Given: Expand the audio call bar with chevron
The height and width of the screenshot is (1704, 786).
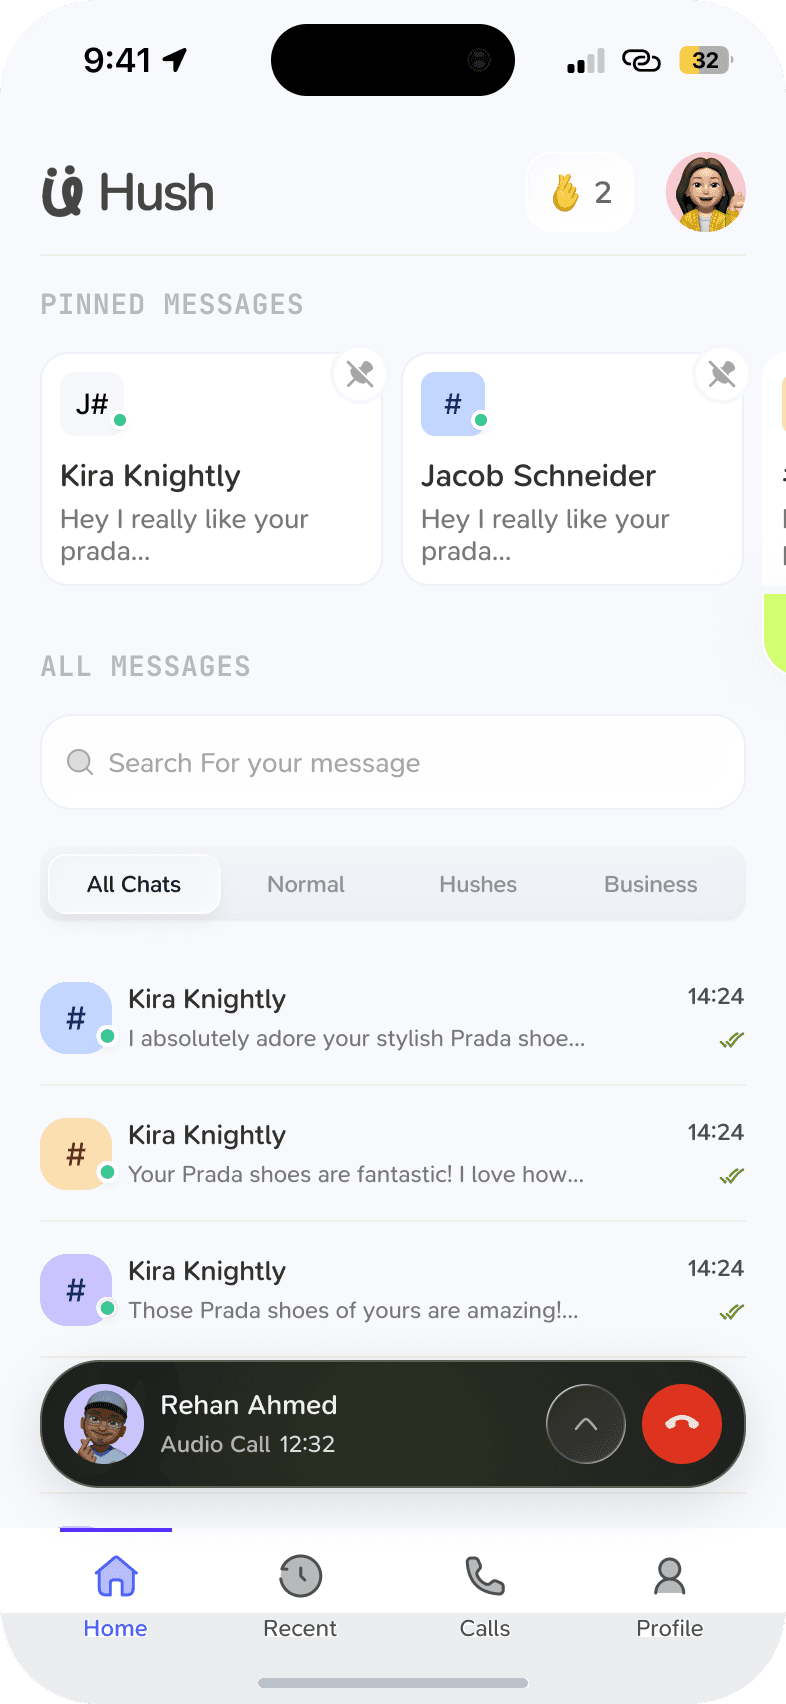Looking at the screenshot, I should [x=586, y=1424].
